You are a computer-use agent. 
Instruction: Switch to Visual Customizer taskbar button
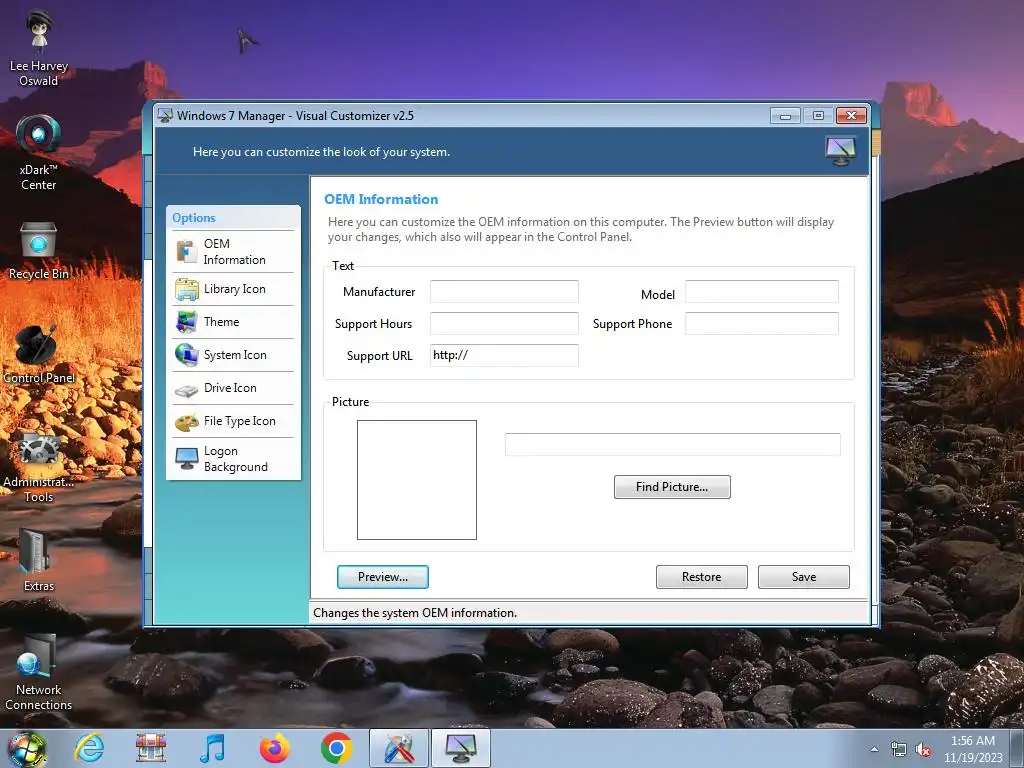[x=460, y=748]
